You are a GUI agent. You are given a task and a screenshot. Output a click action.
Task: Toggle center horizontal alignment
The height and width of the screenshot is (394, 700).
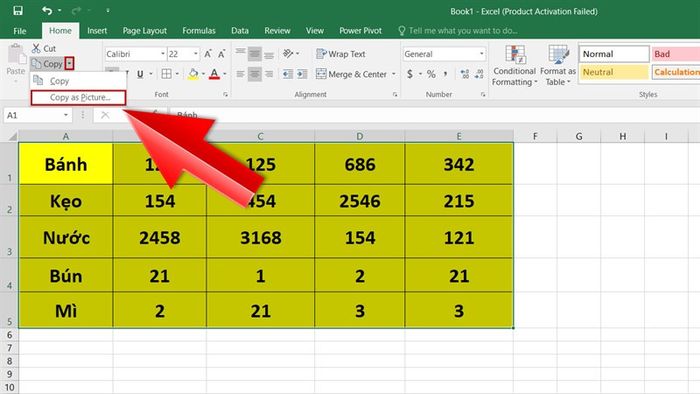tap(254, 74)
